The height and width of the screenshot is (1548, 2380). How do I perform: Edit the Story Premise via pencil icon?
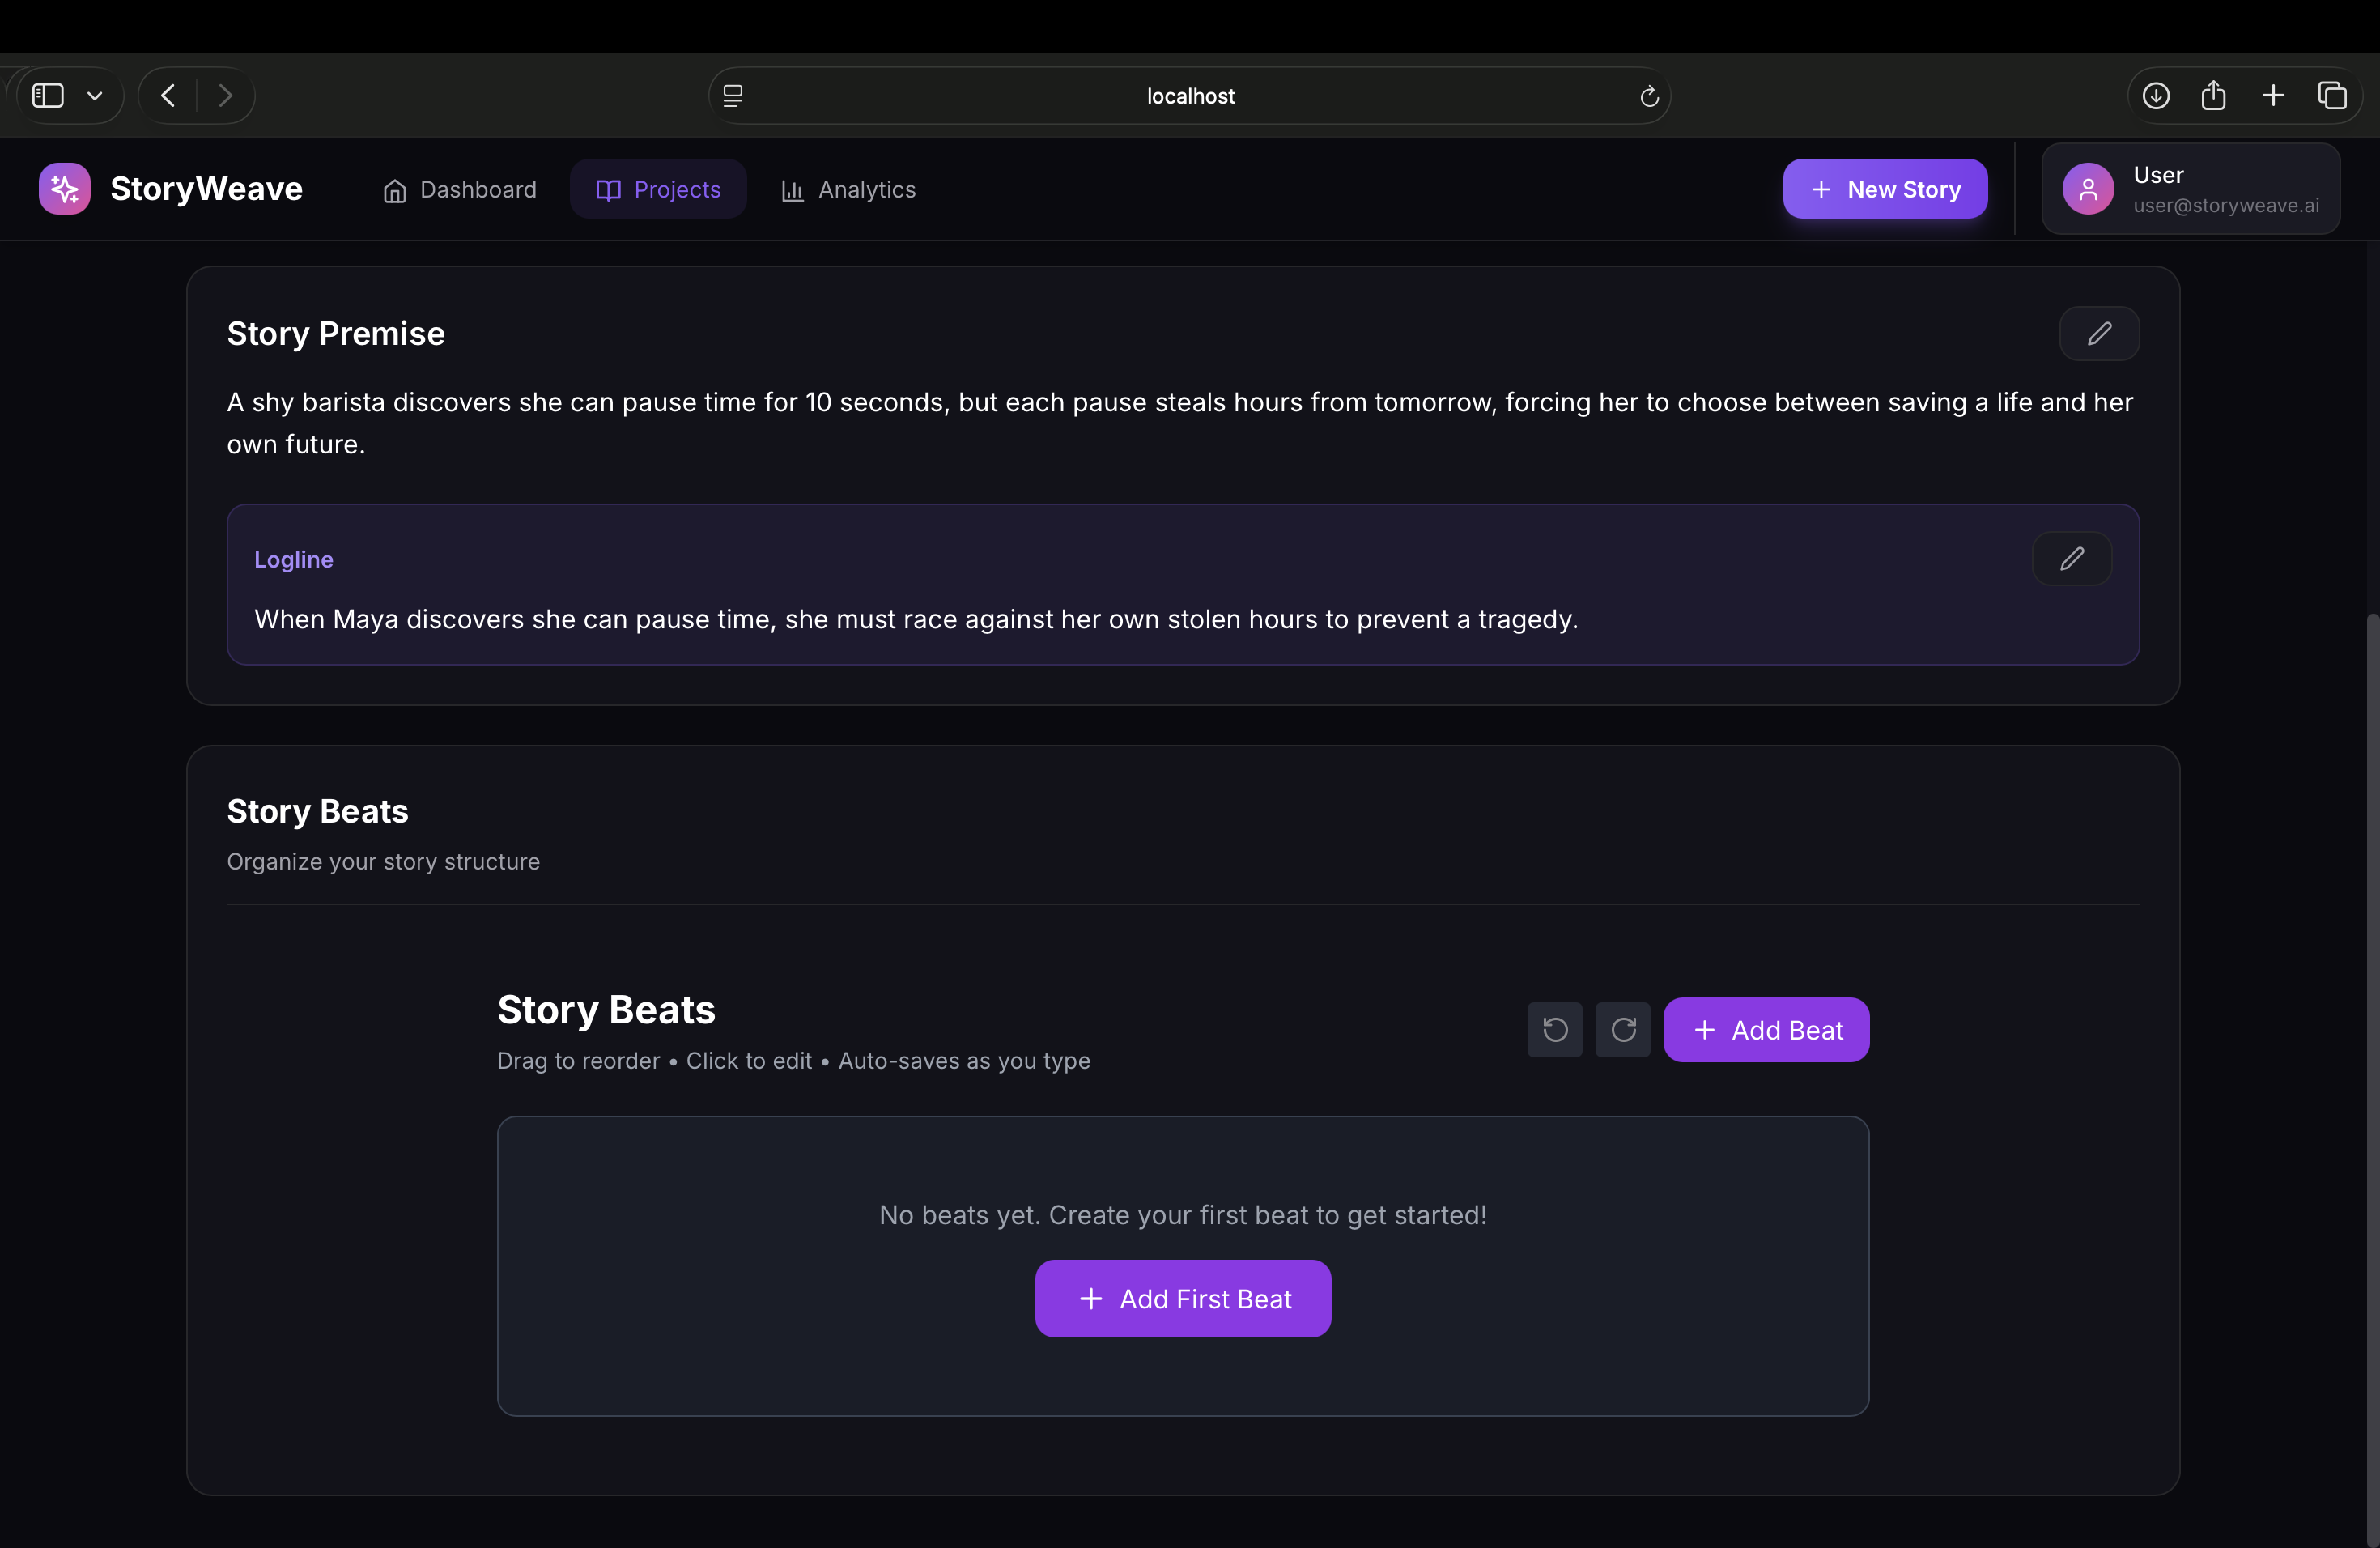coord(2099,333)
